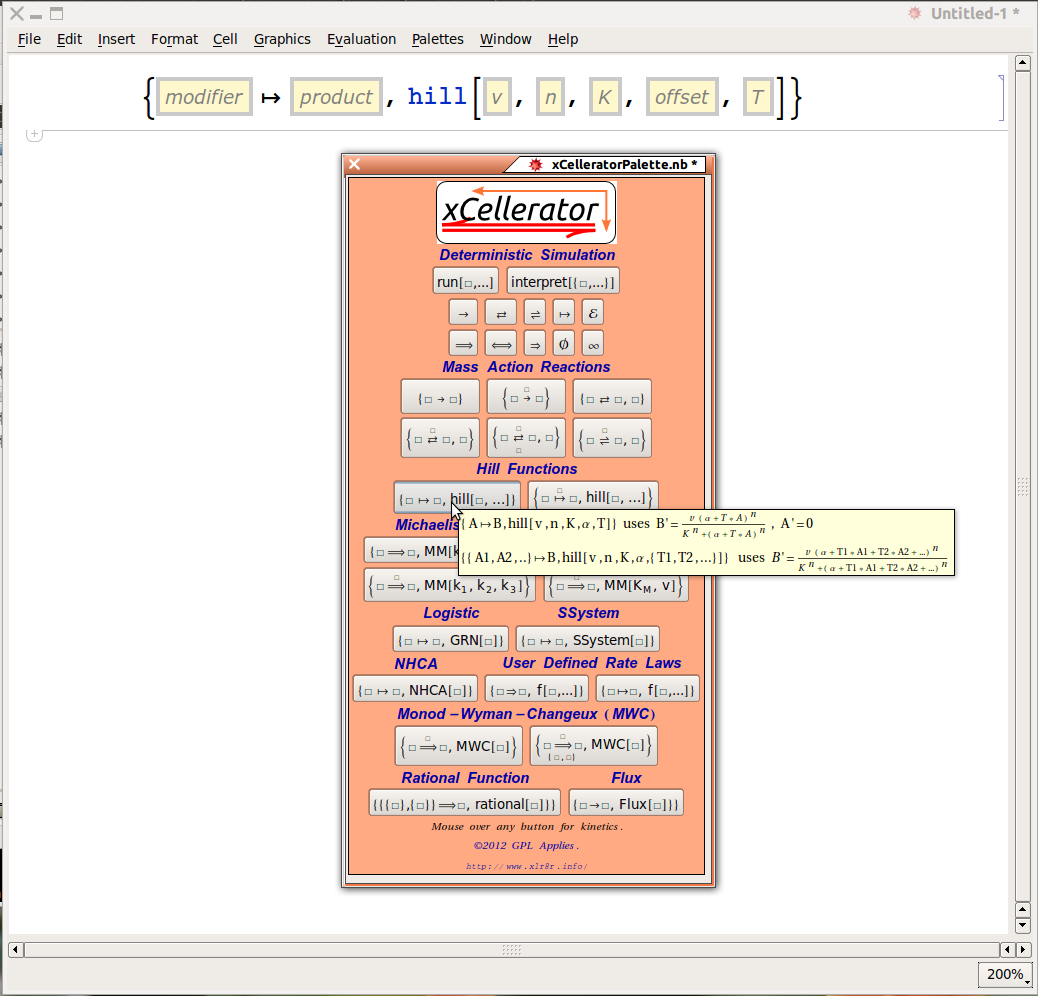
Task: Insert the maps-to arrow symbol
Action: (x=564, y=313)
